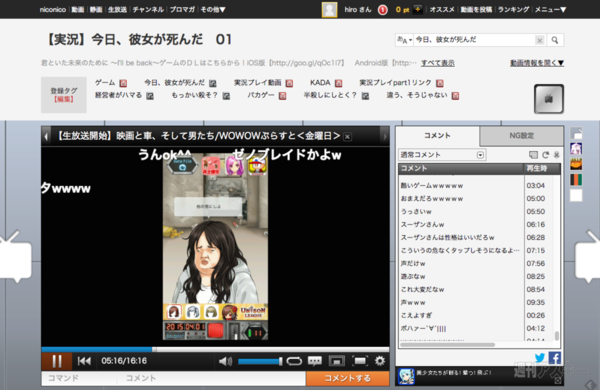Open dictionary icon beside KADA tag

click(338, 83)
